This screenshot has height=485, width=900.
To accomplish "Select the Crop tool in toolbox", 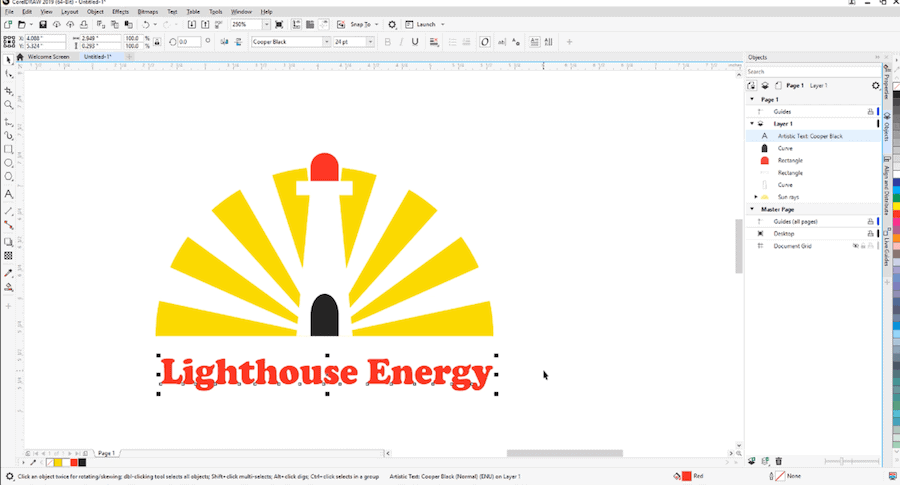I will (x=9, y=90).
